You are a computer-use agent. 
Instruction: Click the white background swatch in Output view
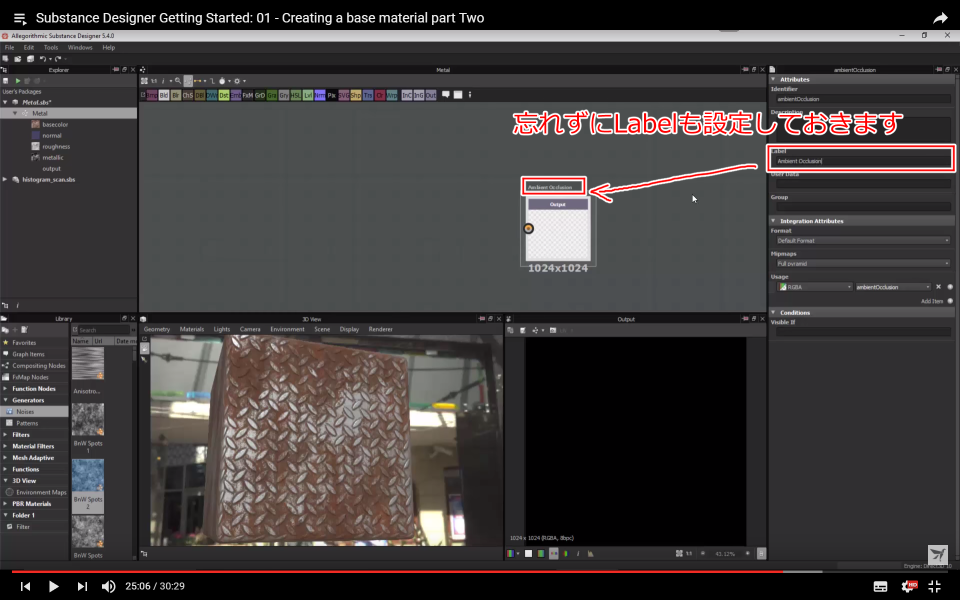click(x=528, y=553)
